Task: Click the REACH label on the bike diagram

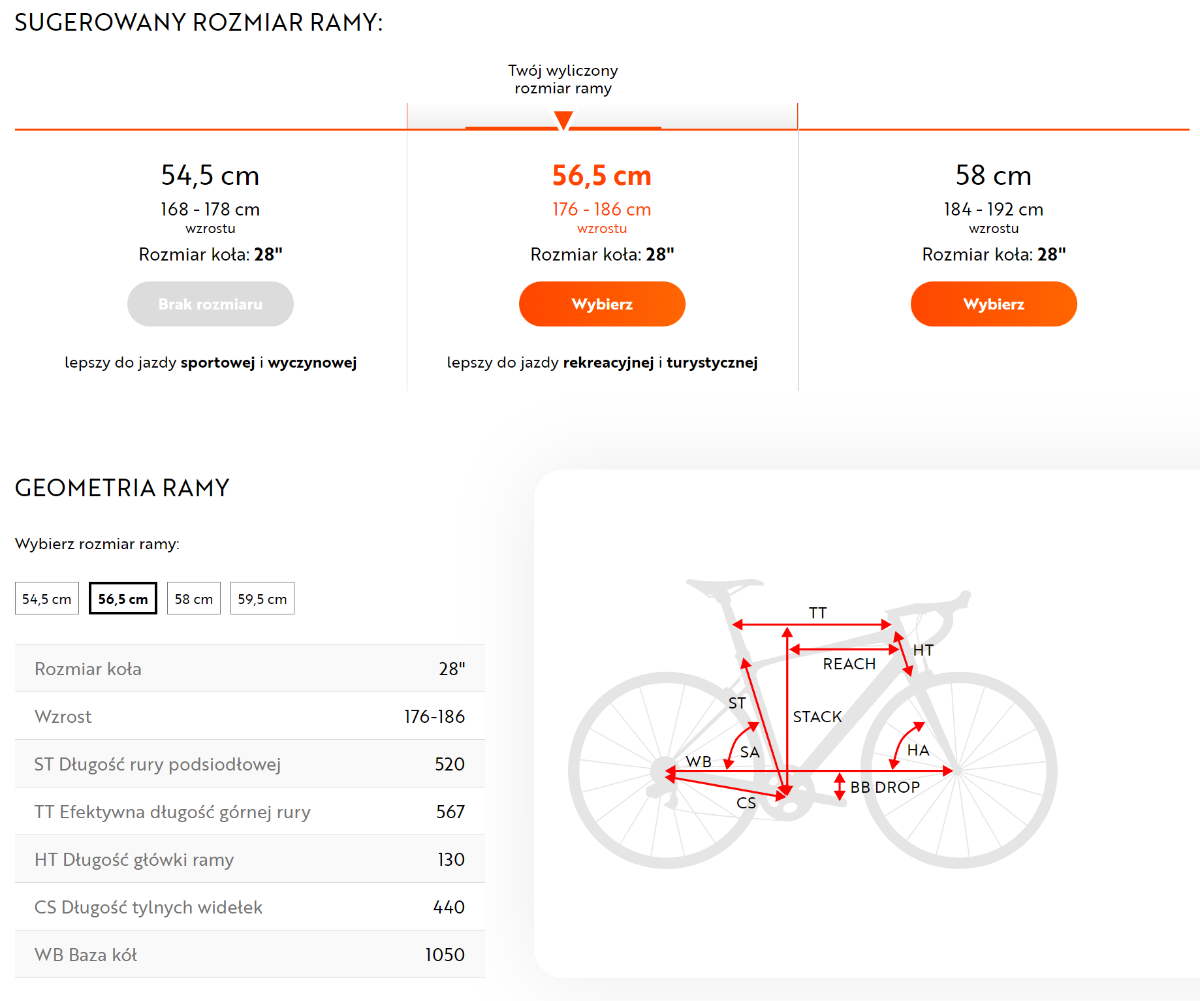Action: 849,664
